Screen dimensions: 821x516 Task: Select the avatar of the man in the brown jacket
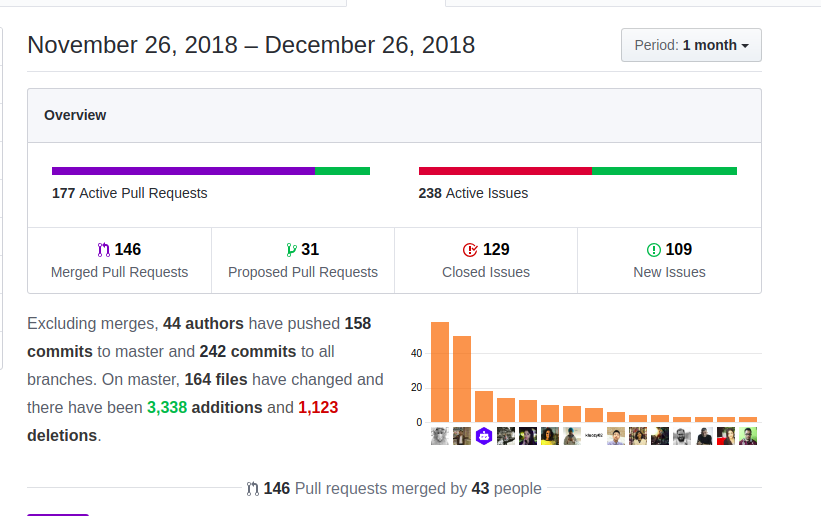(462, 436)
